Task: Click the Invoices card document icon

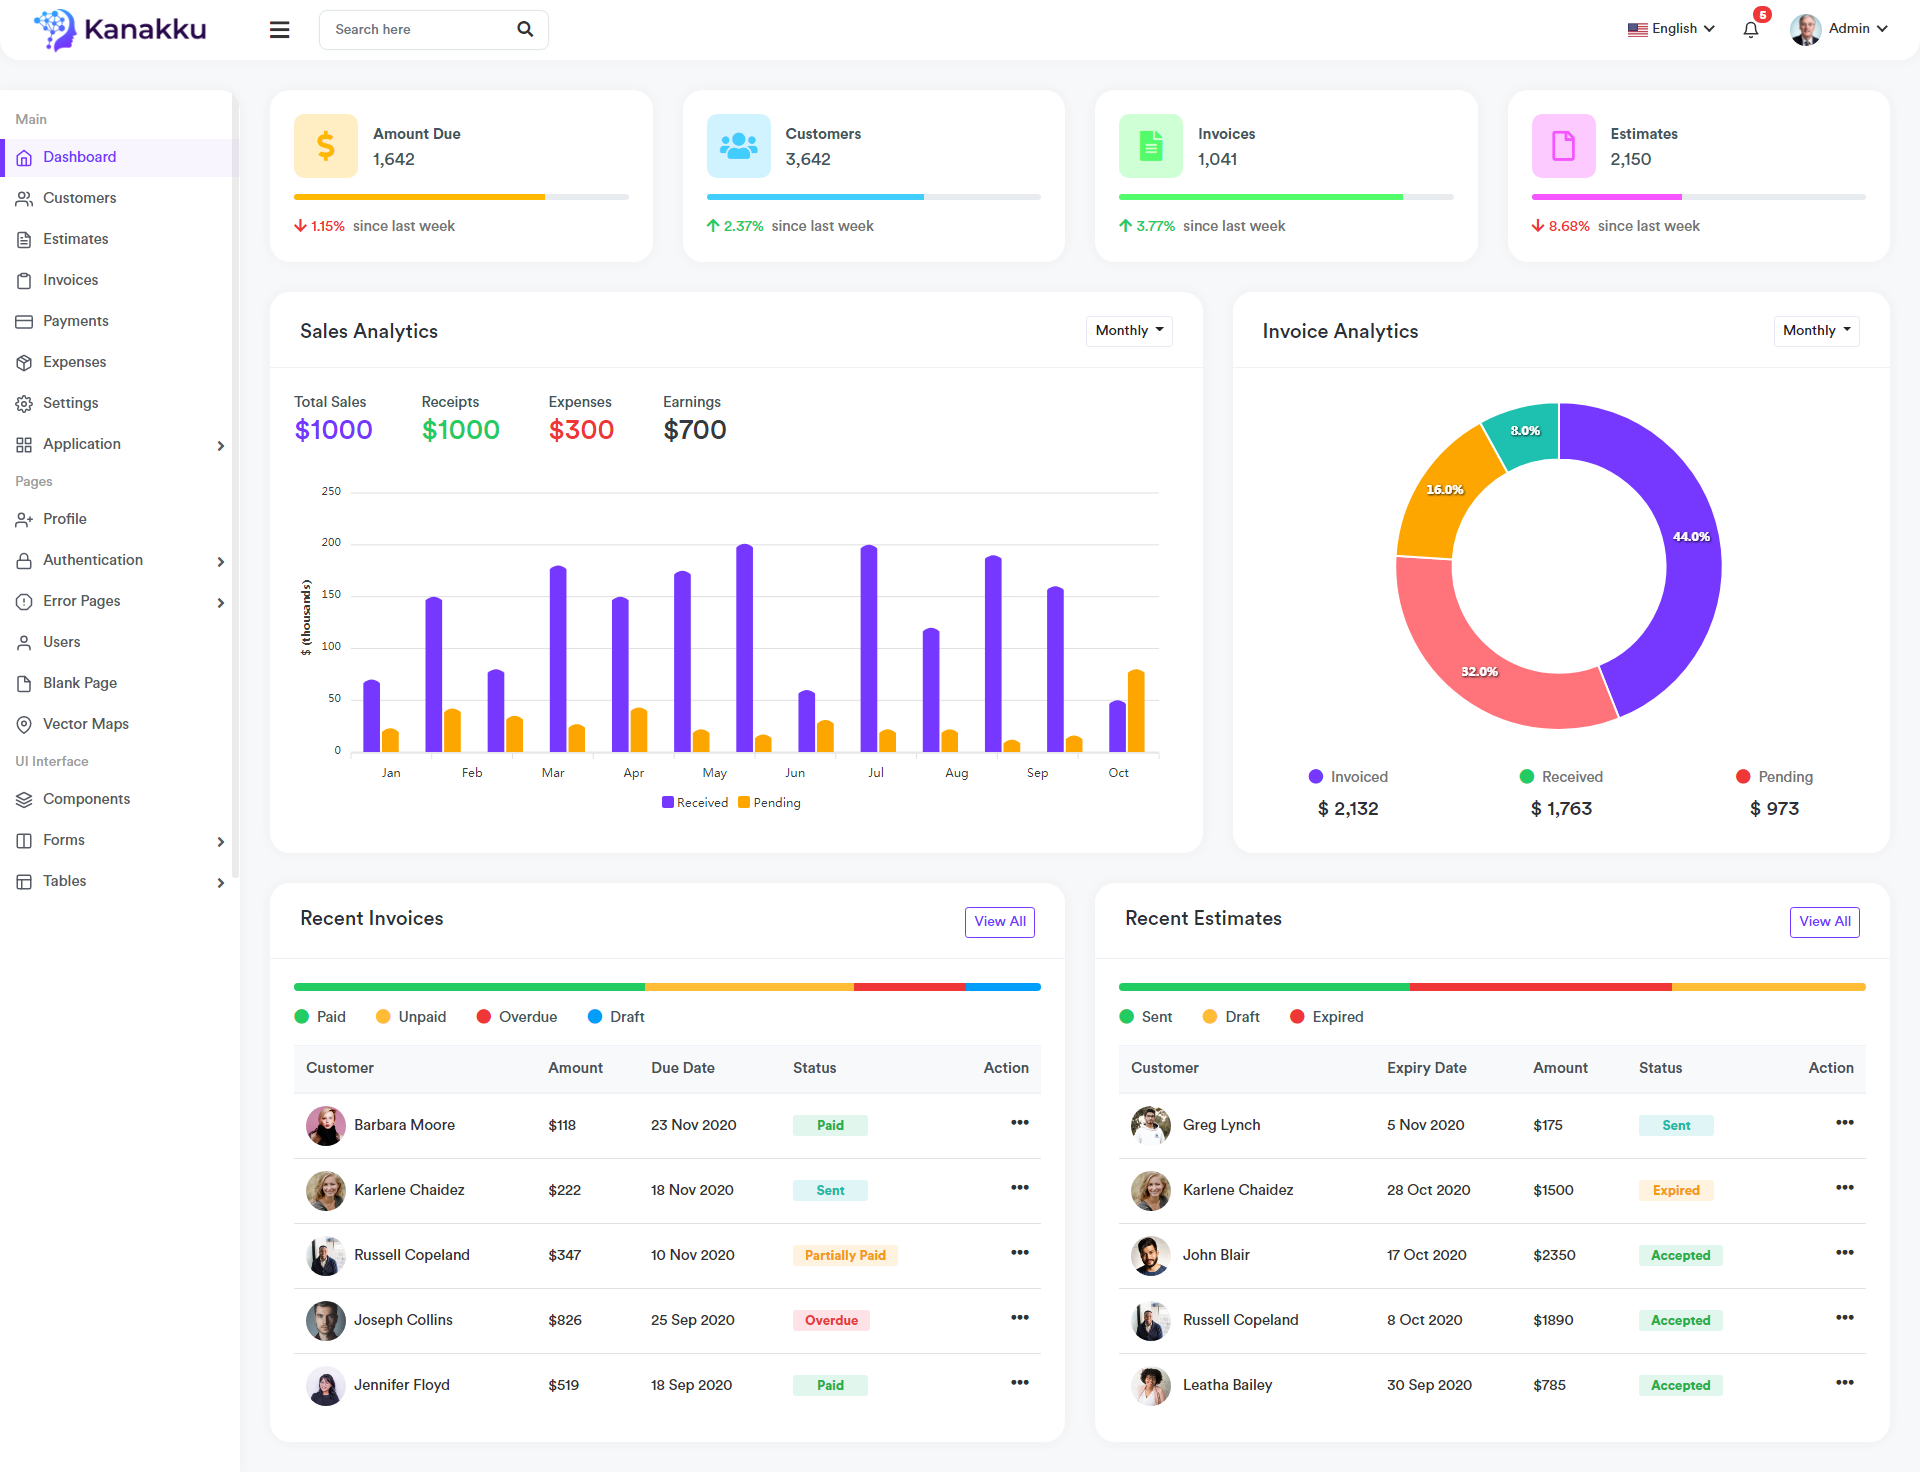Action: [x=1150, y=146]
